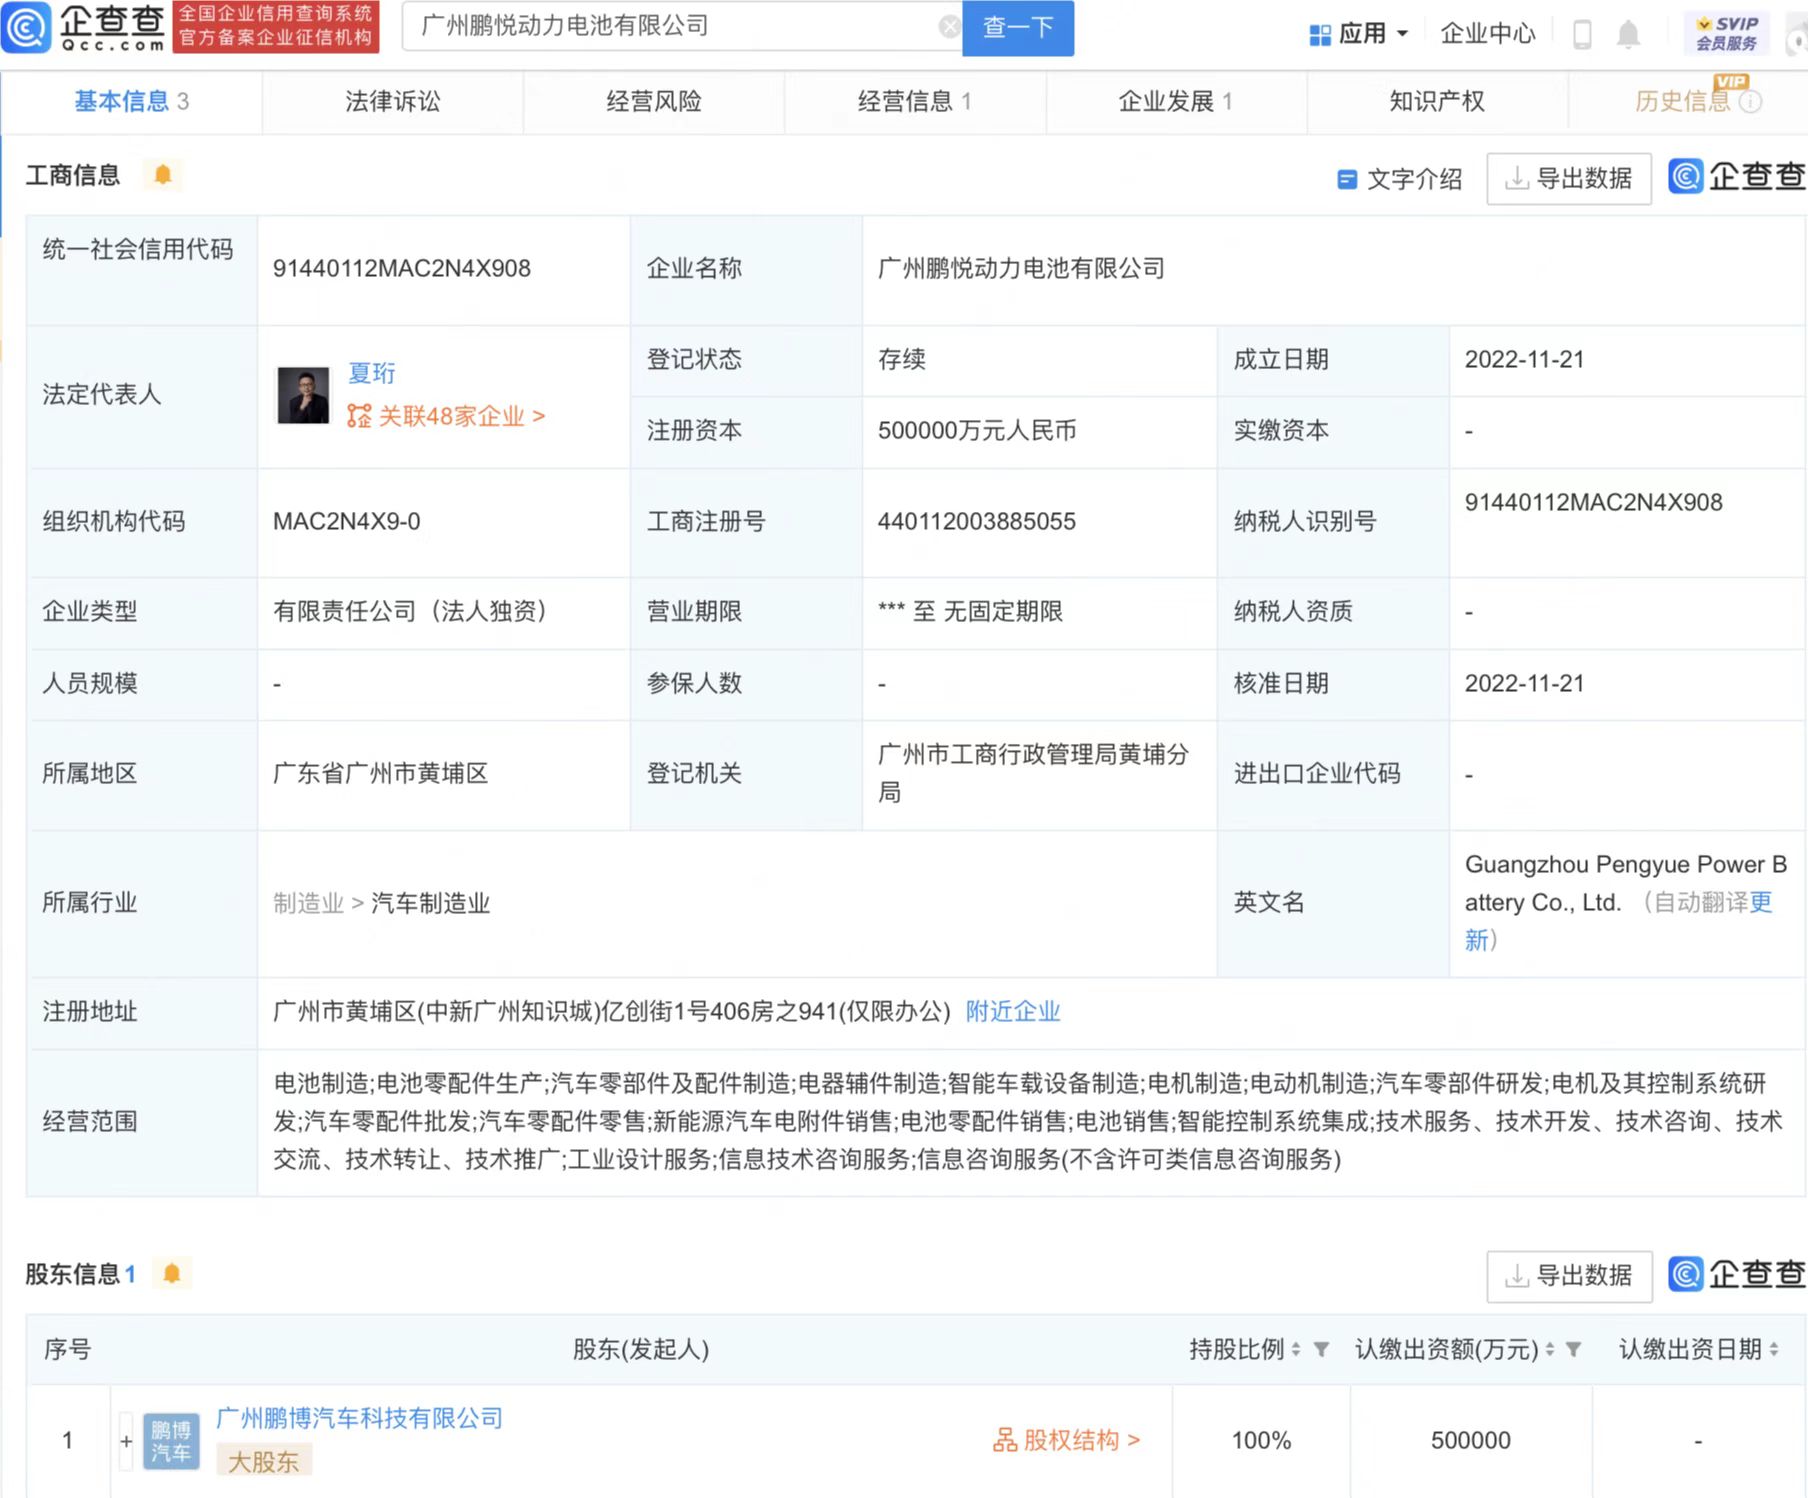Image resolution: width=1808 pixels, height=1498 pixels.
Task: Click the bell alert icon beside 股东信息
Action: tap(172, 1272)
